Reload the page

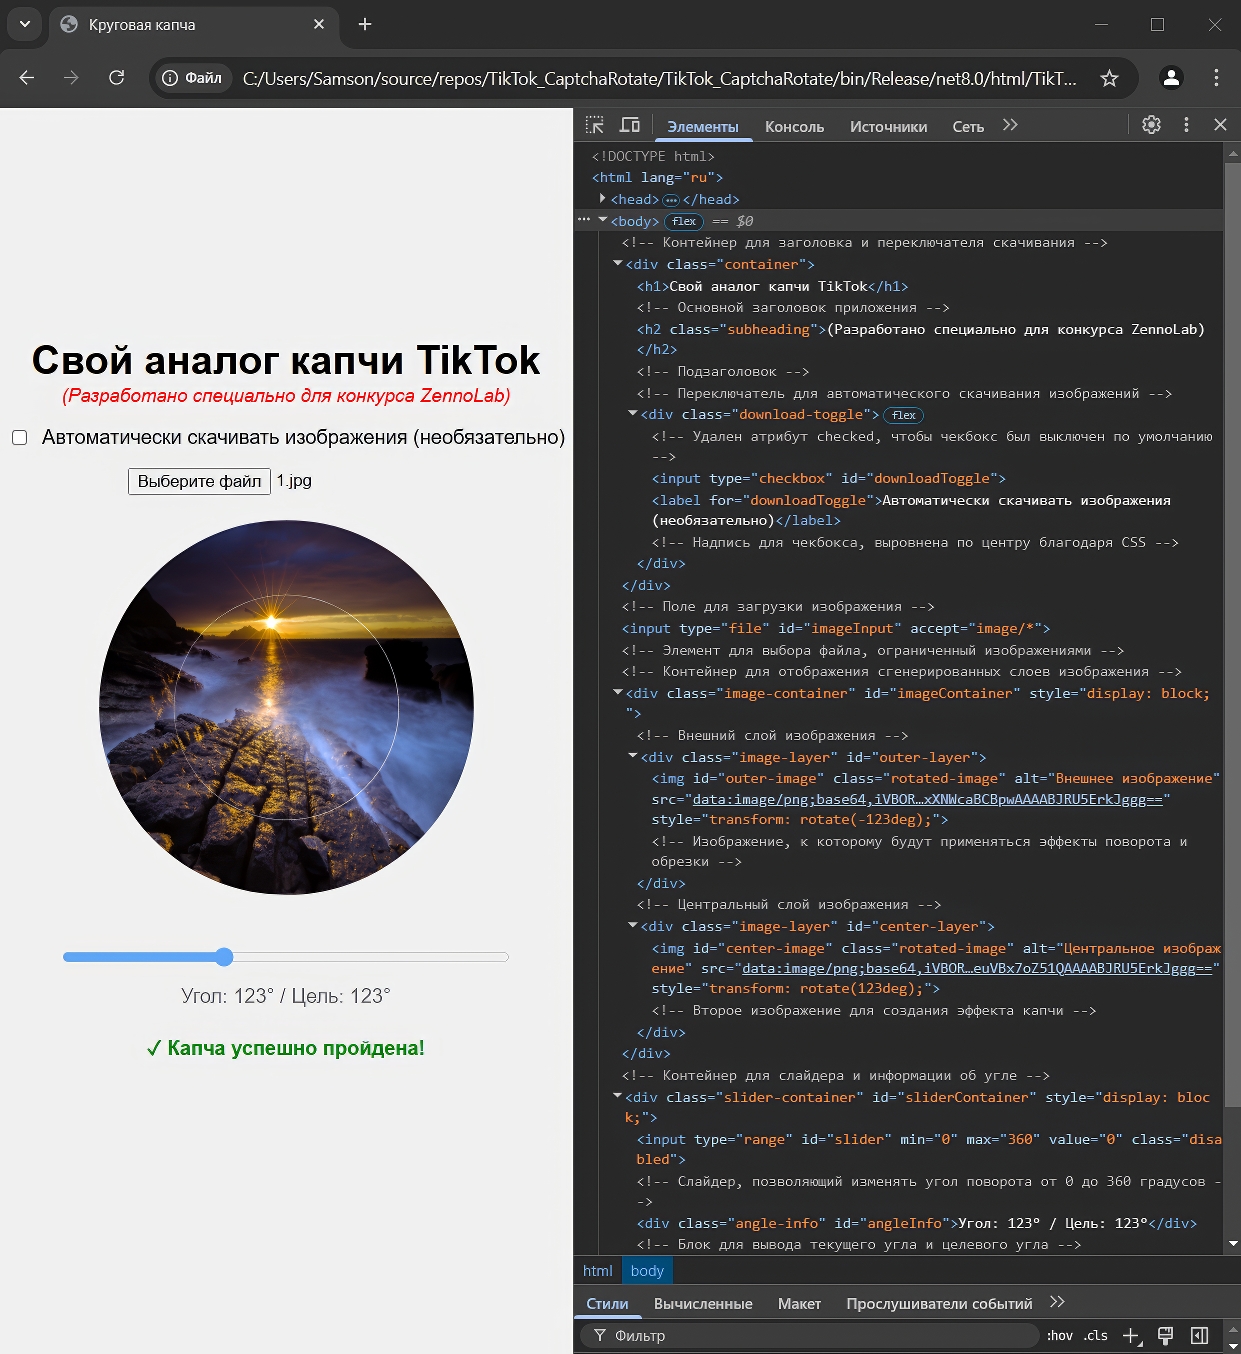[x=116, y=78]
